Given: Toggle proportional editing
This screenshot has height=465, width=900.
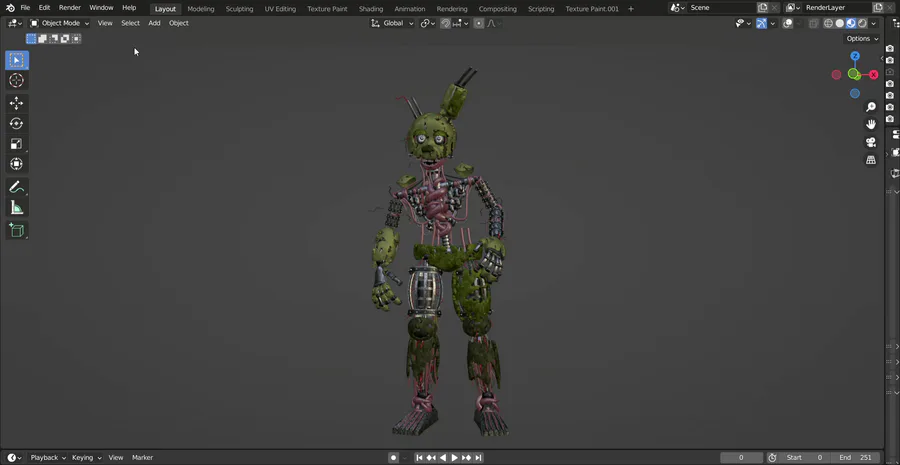Looking at the screenshot, I should (x=479, y=24).
